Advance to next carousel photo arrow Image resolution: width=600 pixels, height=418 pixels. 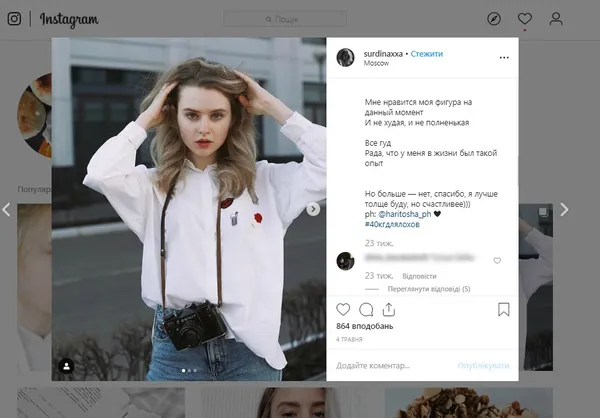click(313, 209)
